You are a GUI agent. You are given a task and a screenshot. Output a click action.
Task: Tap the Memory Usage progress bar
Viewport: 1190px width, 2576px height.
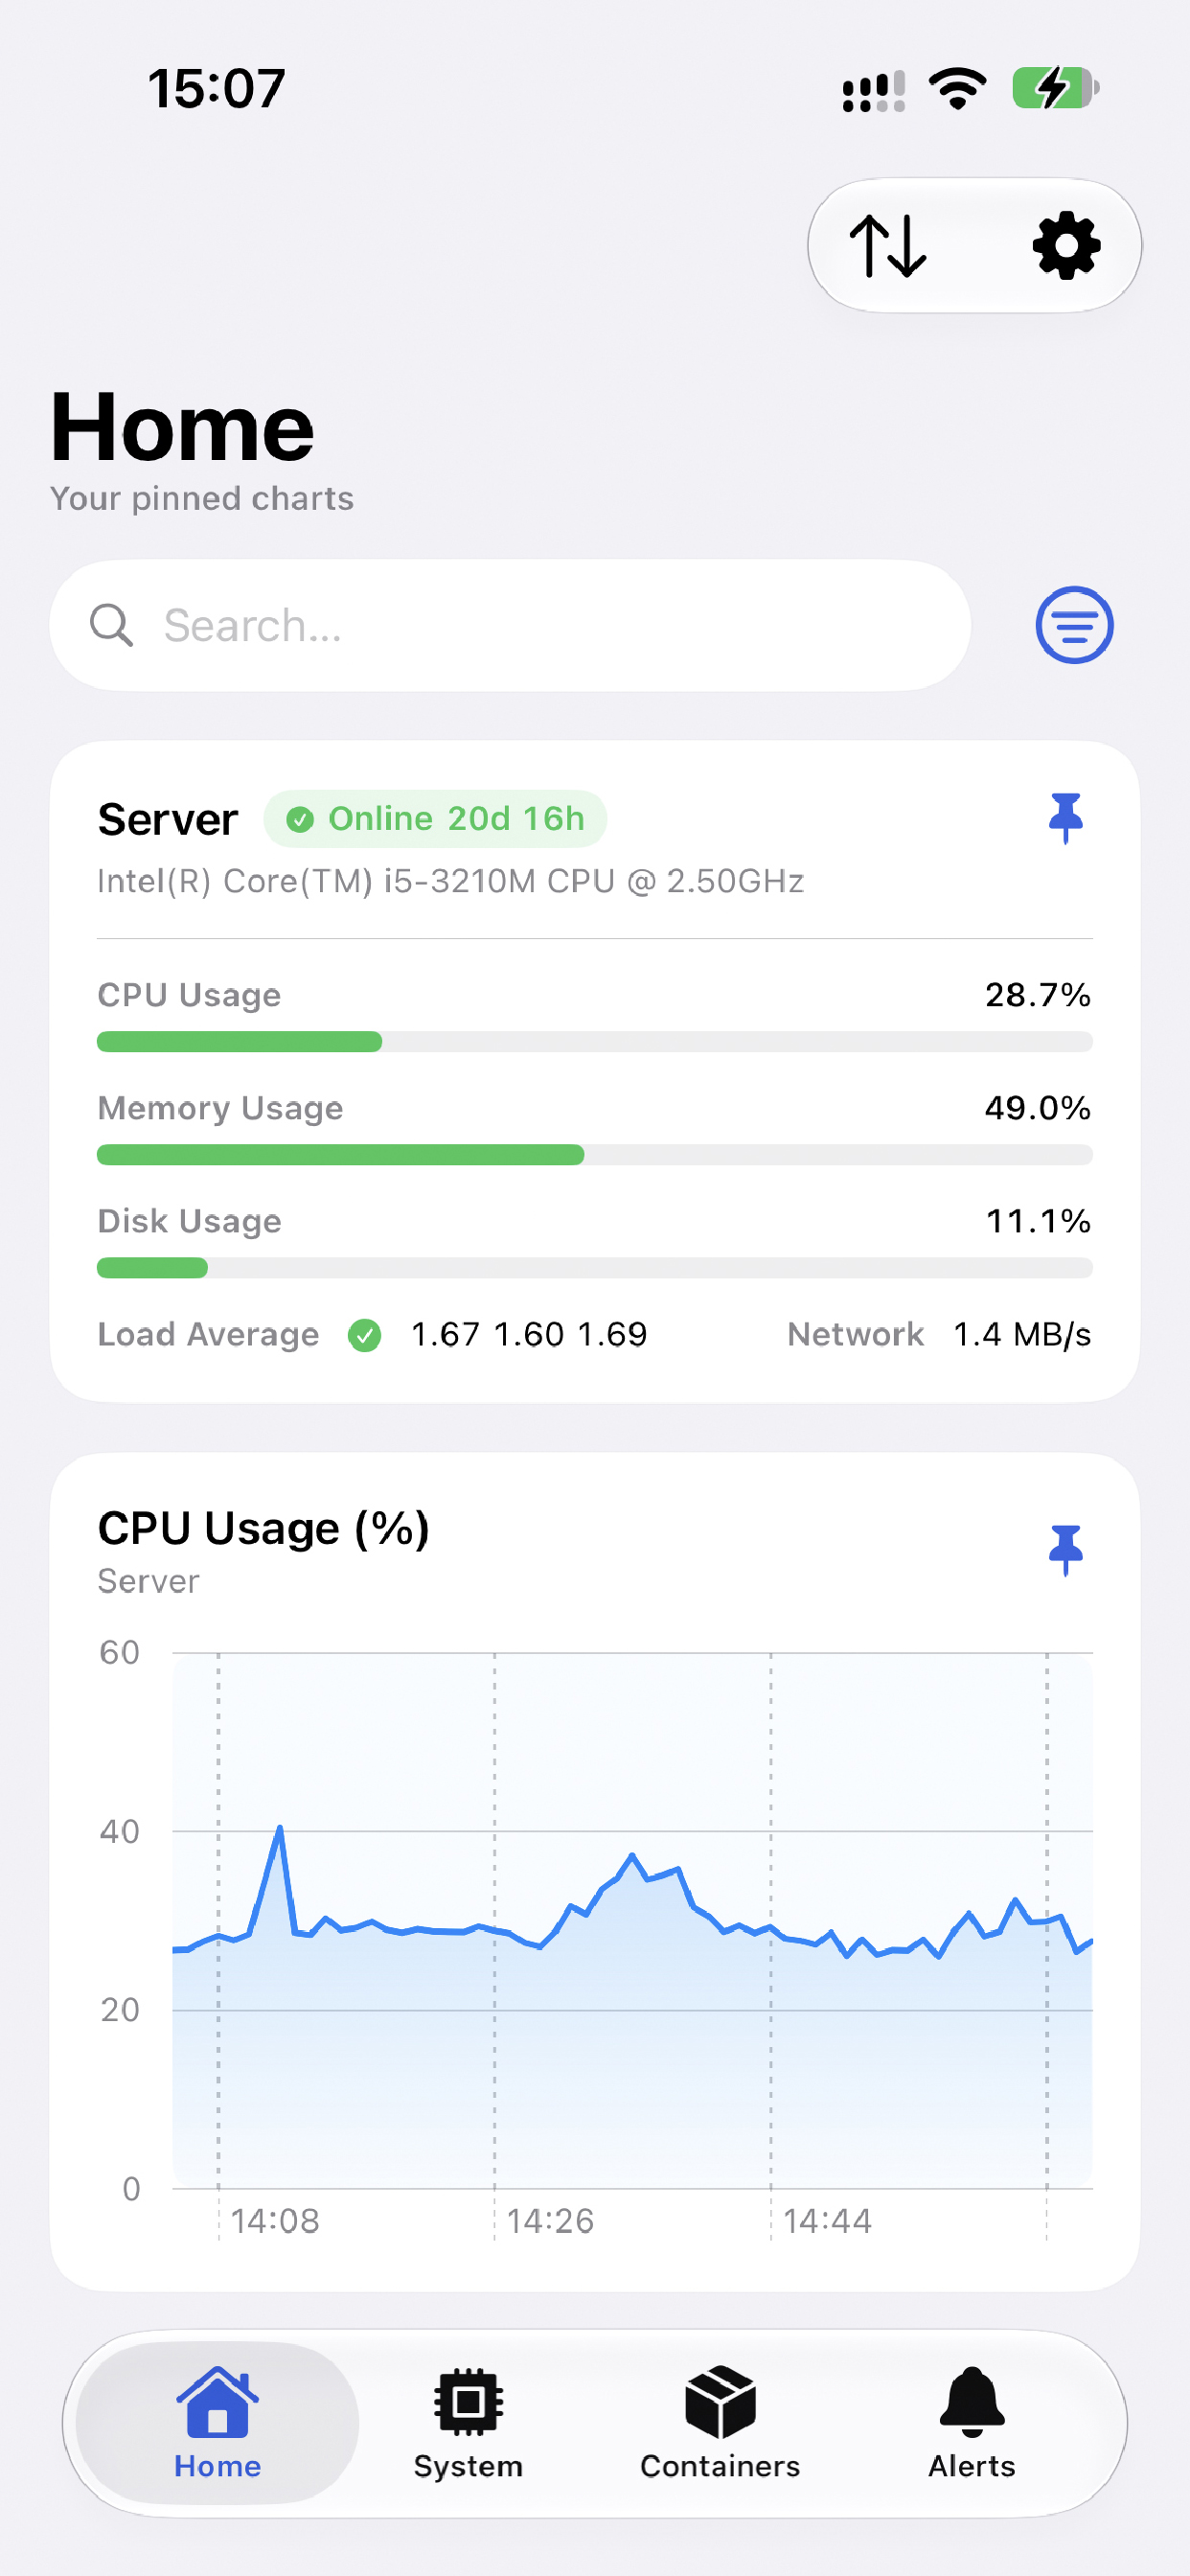click(x=595, y=1155)
